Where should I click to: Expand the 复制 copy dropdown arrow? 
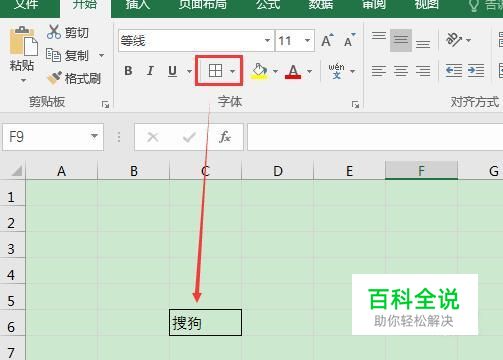[x=101, y=55]
